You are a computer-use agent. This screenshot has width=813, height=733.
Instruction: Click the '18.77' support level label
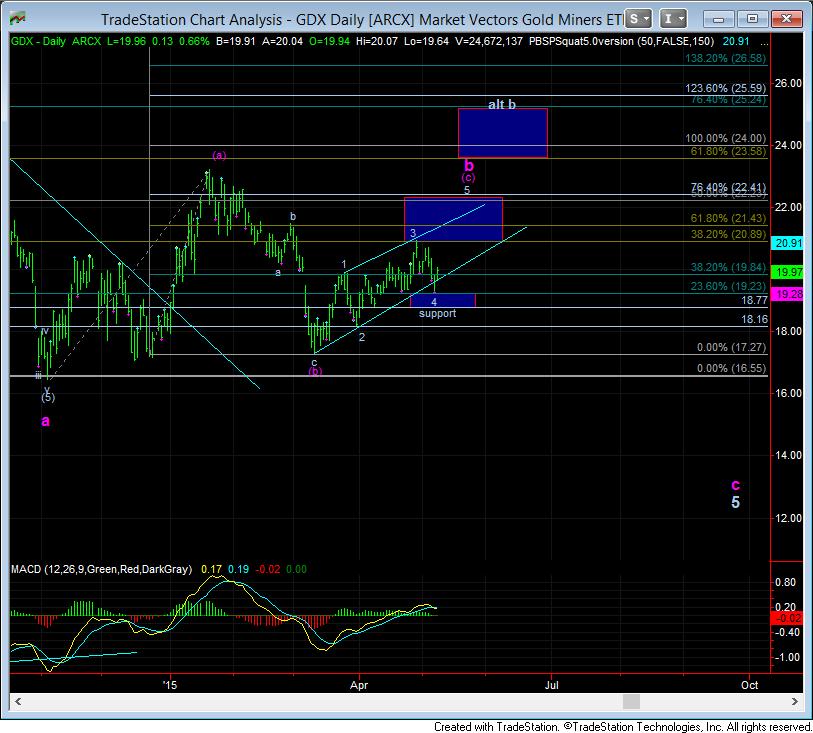pyautogui.click(x=754, y=300)
